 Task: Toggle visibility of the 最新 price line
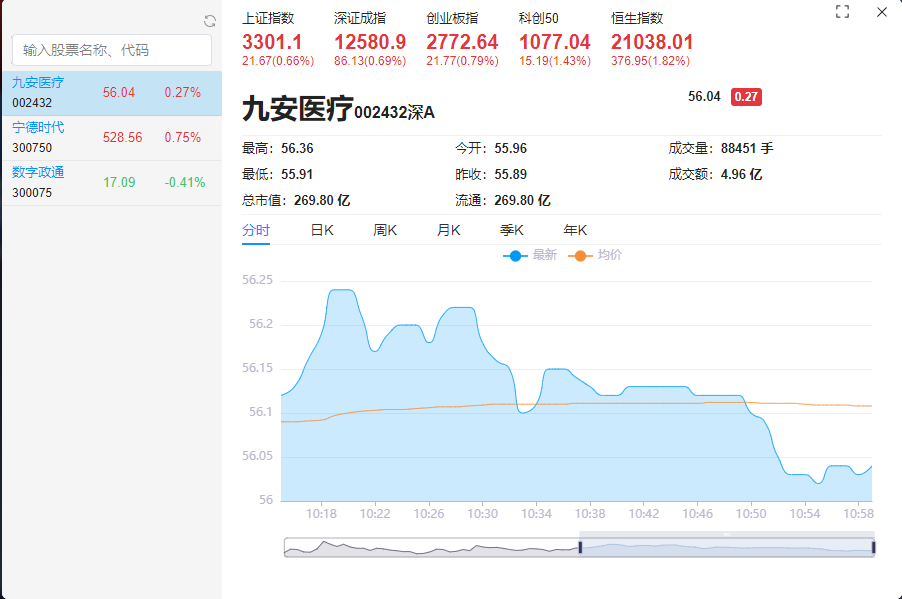click(x=528, y=255)
